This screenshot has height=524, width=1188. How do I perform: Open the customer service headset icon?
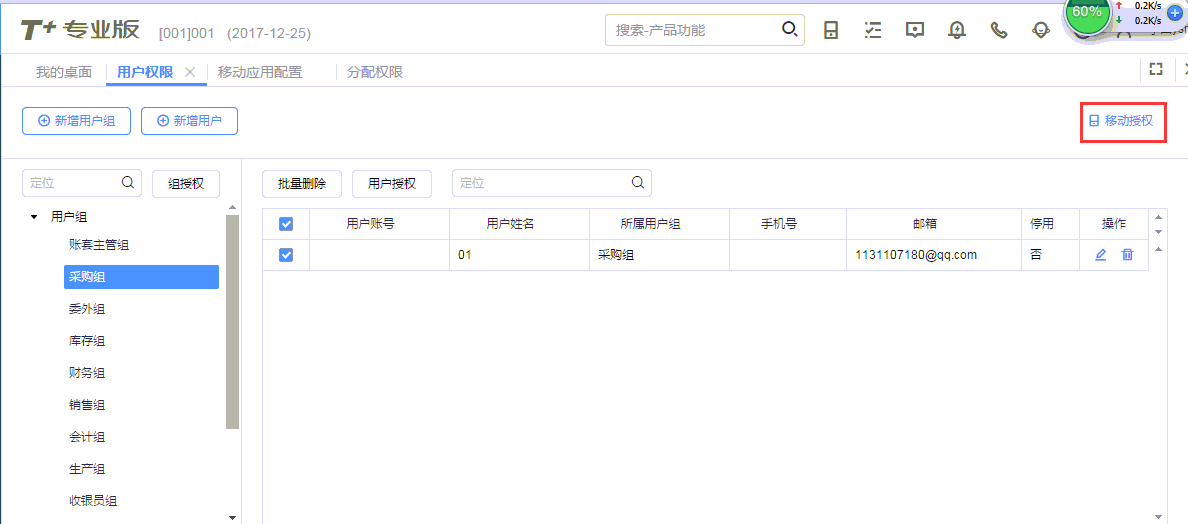pos(1042,30)
